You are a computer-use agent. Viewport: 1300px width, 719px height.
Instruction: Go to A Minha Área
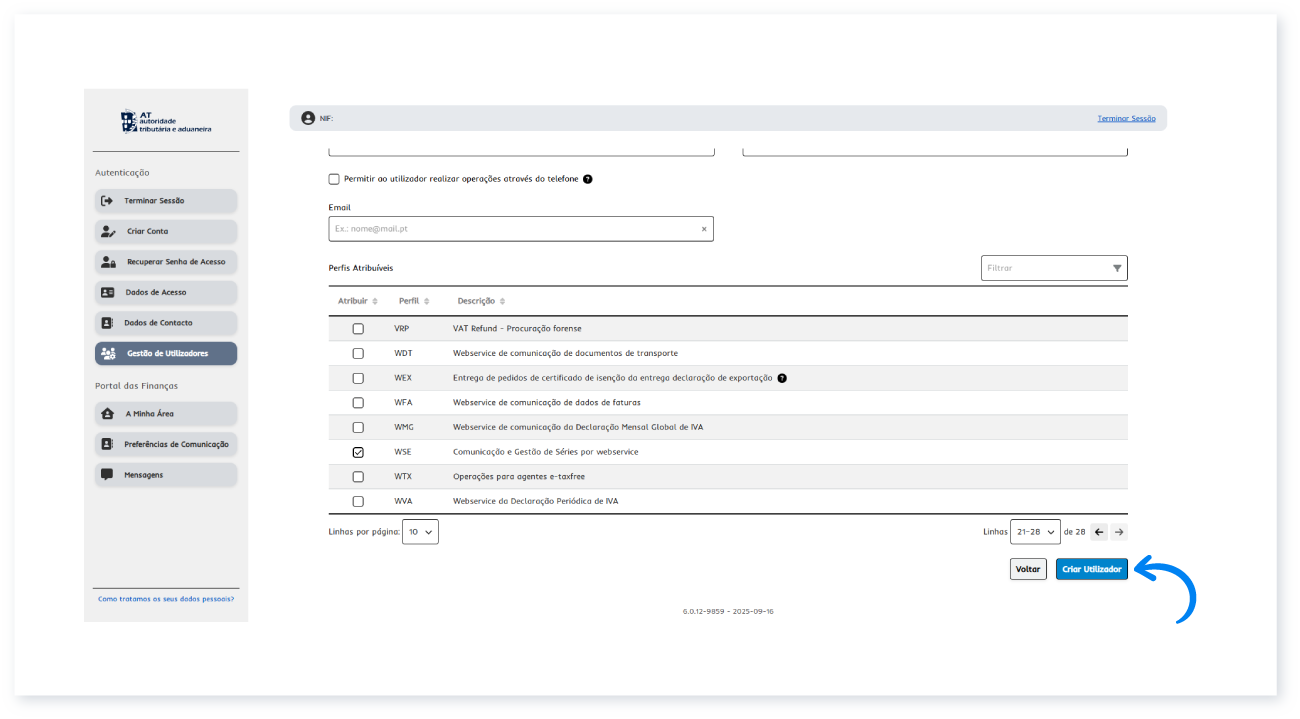pyautogui.click(x=166, y=413)
